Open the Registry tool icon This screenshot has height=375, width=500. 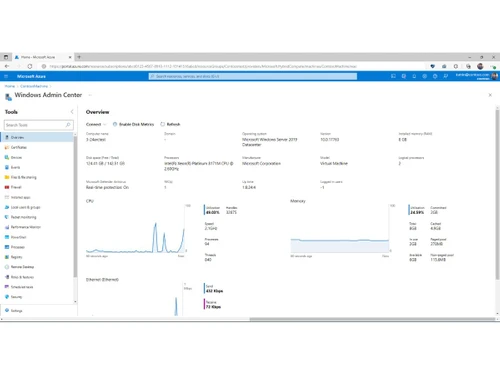point(7,257)
